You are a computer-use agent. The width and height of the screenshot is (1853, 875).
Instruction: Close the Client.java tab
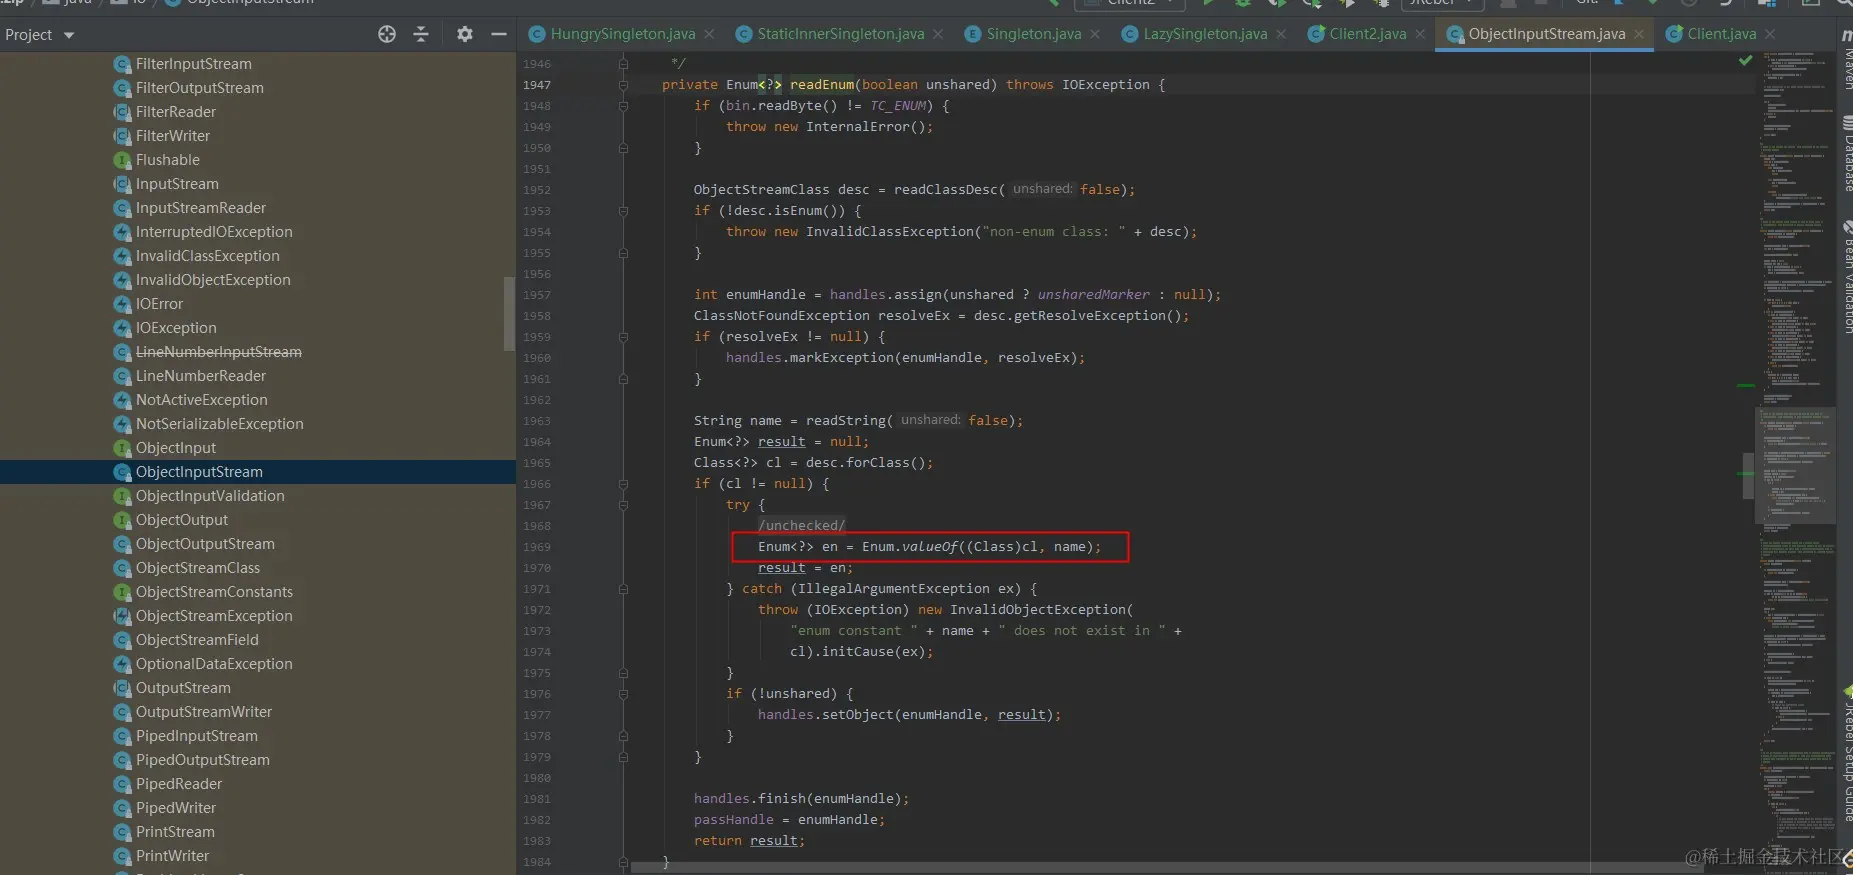[x=1770, y=34]
